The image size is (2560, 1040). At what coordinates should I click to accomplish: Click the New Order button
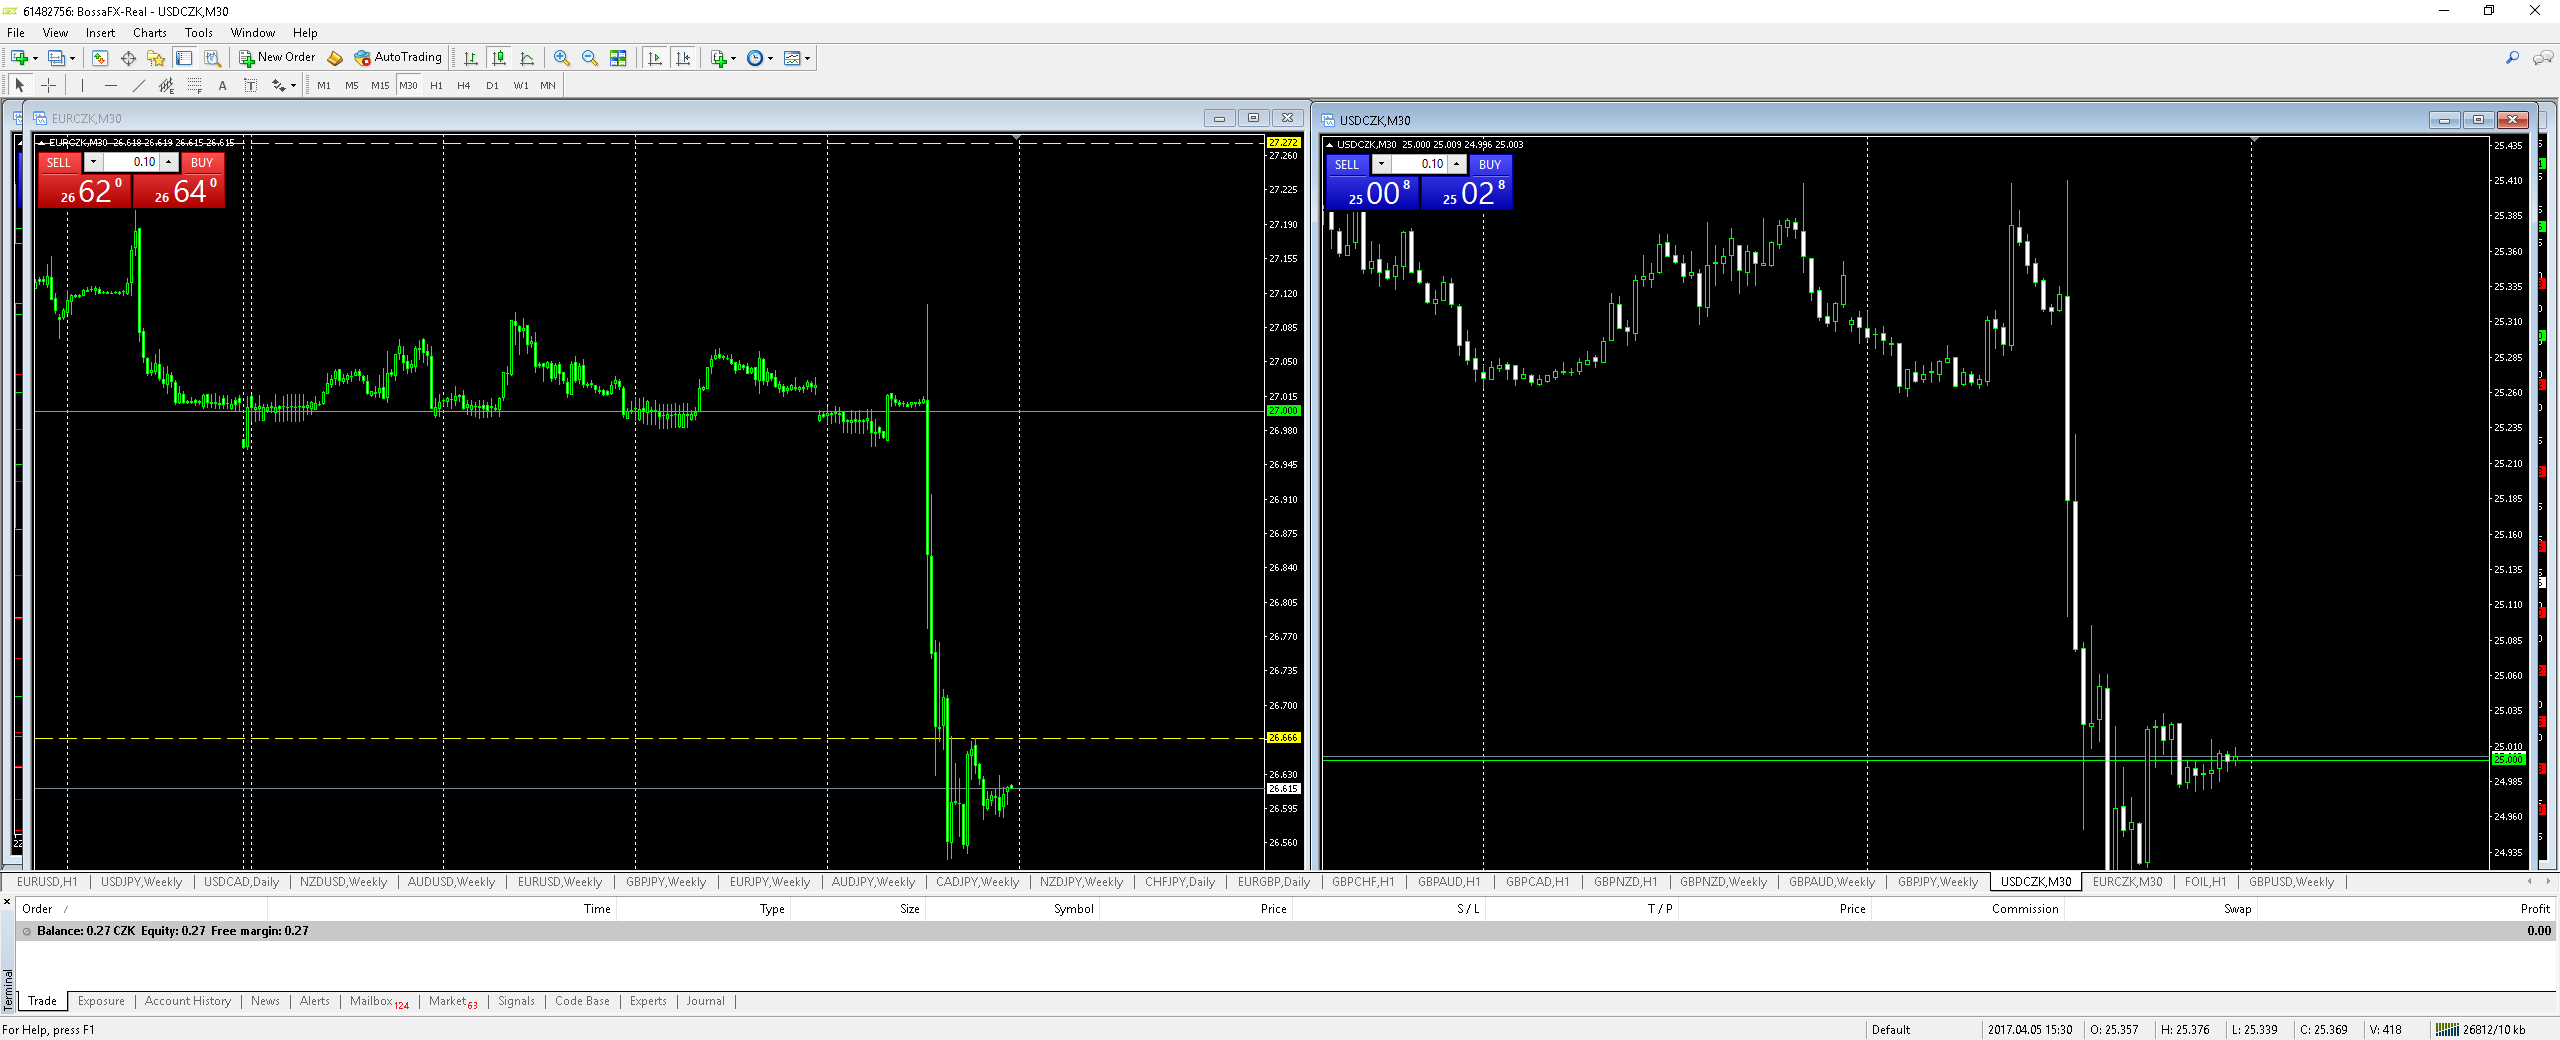point(277,58)
